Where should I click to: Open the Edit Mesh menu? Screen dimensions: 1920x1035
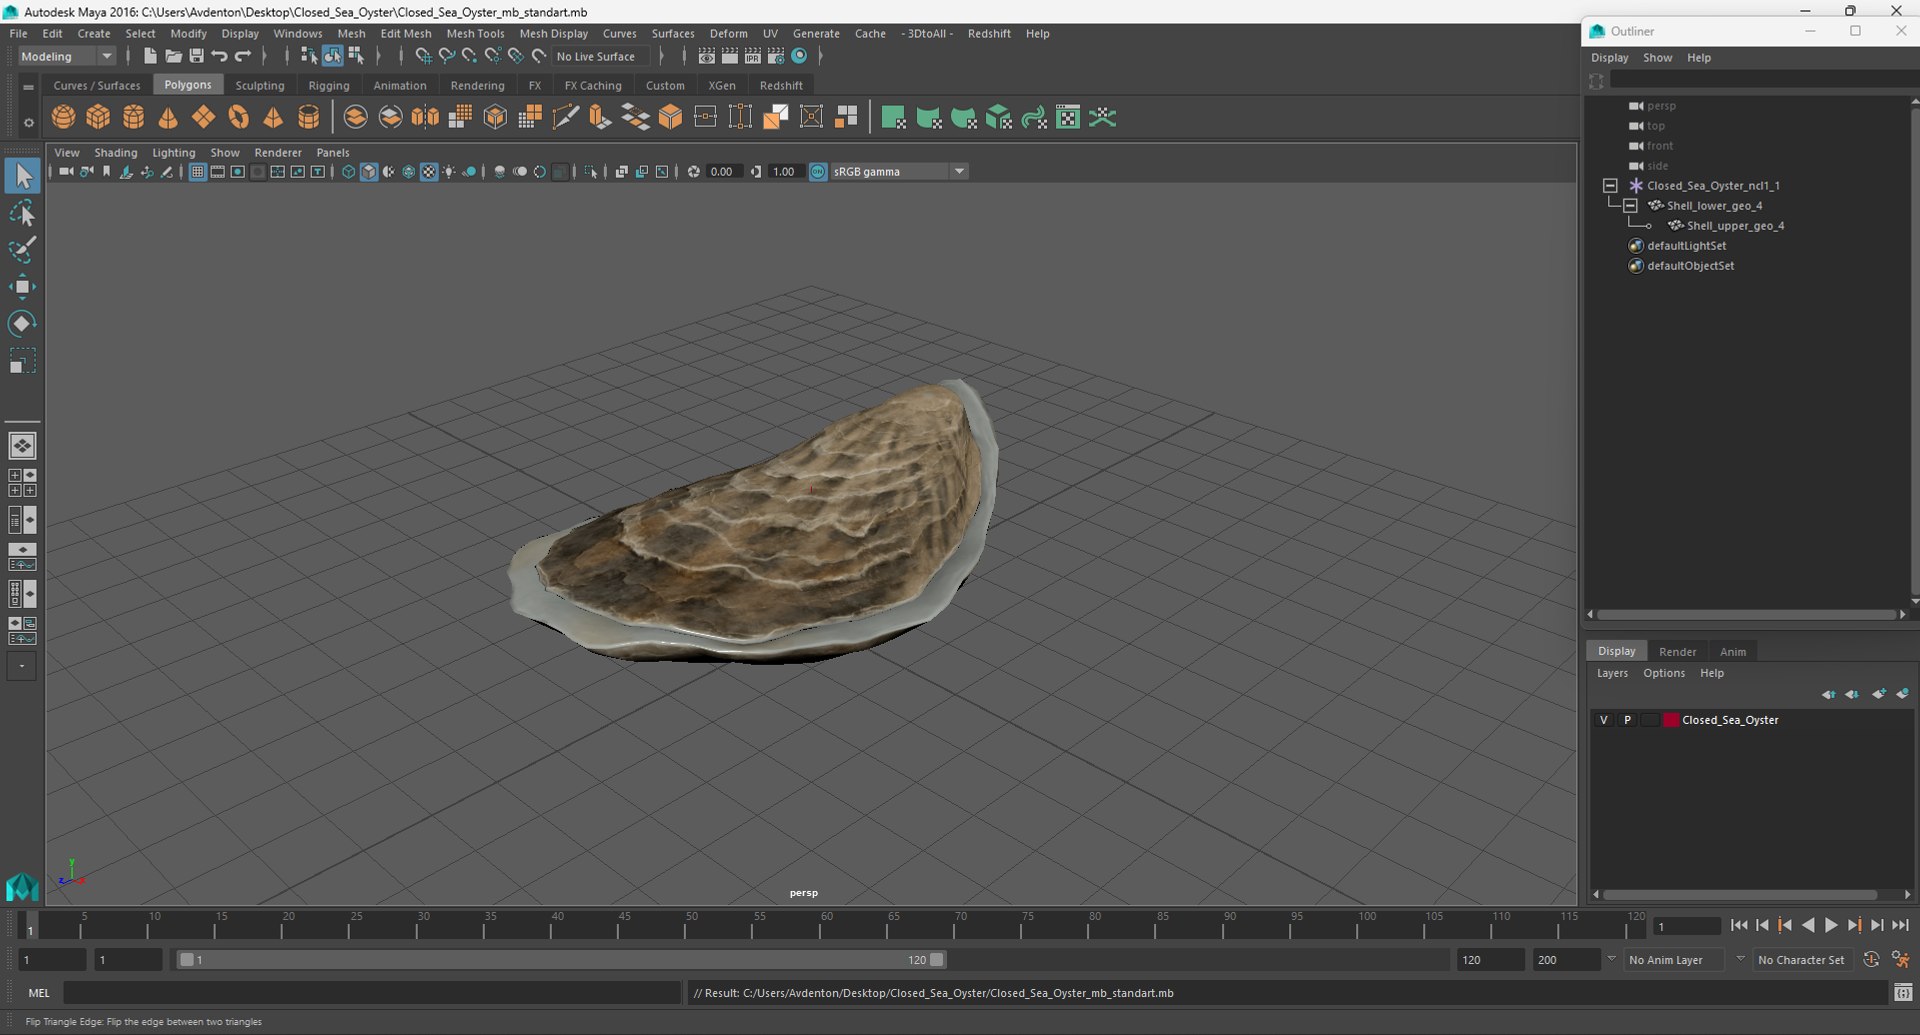406,33
